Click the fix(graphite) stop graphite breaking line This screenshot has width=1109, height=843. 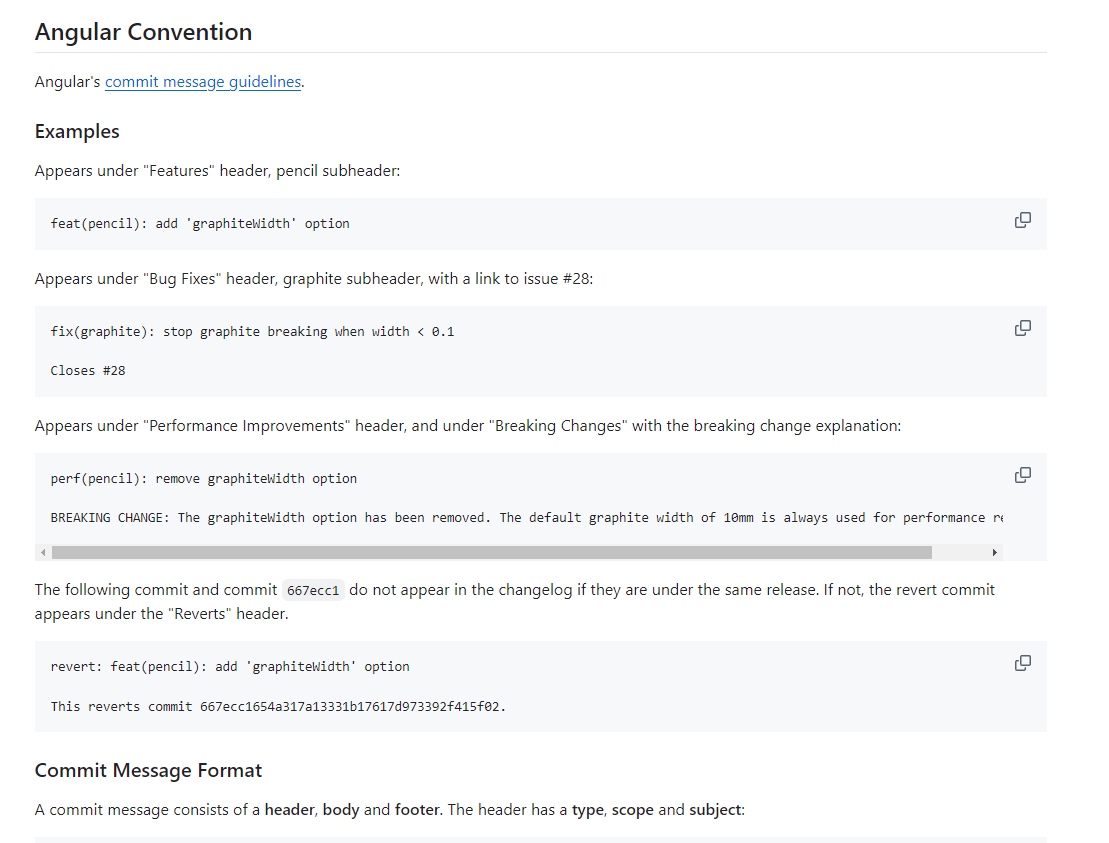(x=252, y=332)
